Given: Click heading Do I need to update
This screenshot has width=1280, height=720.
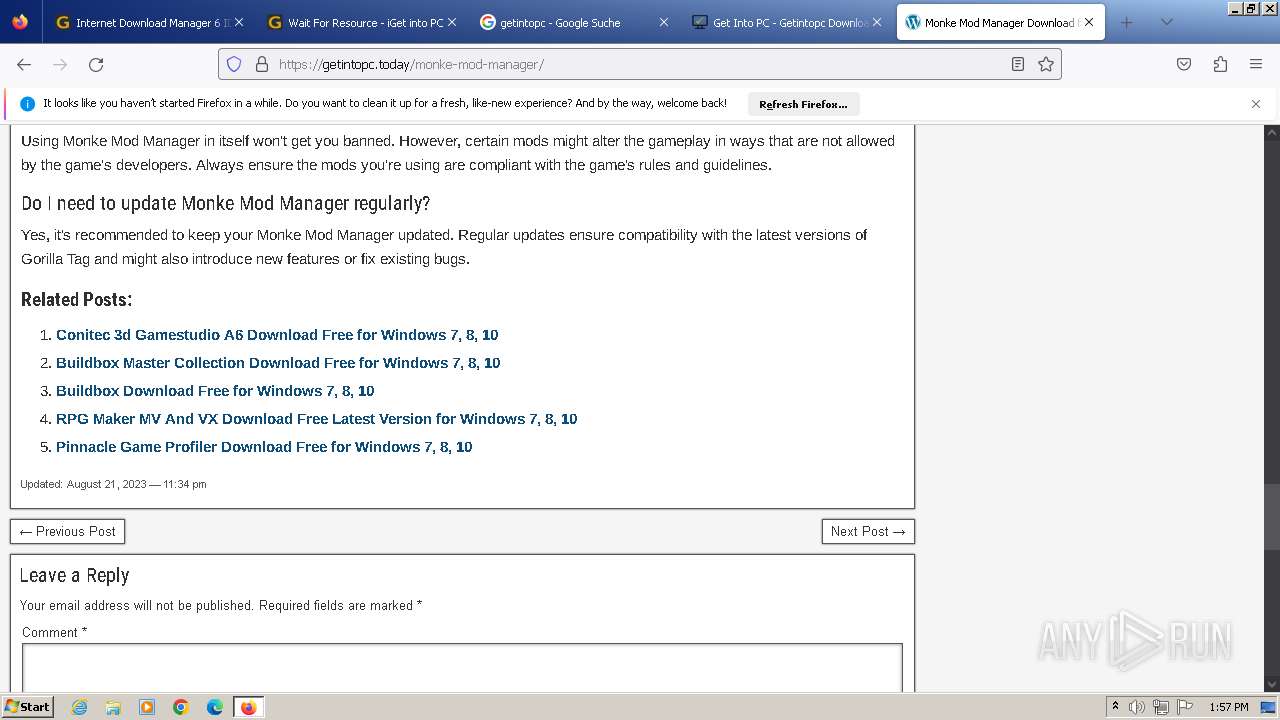Looking at the screenshot, I should point(226,203).
